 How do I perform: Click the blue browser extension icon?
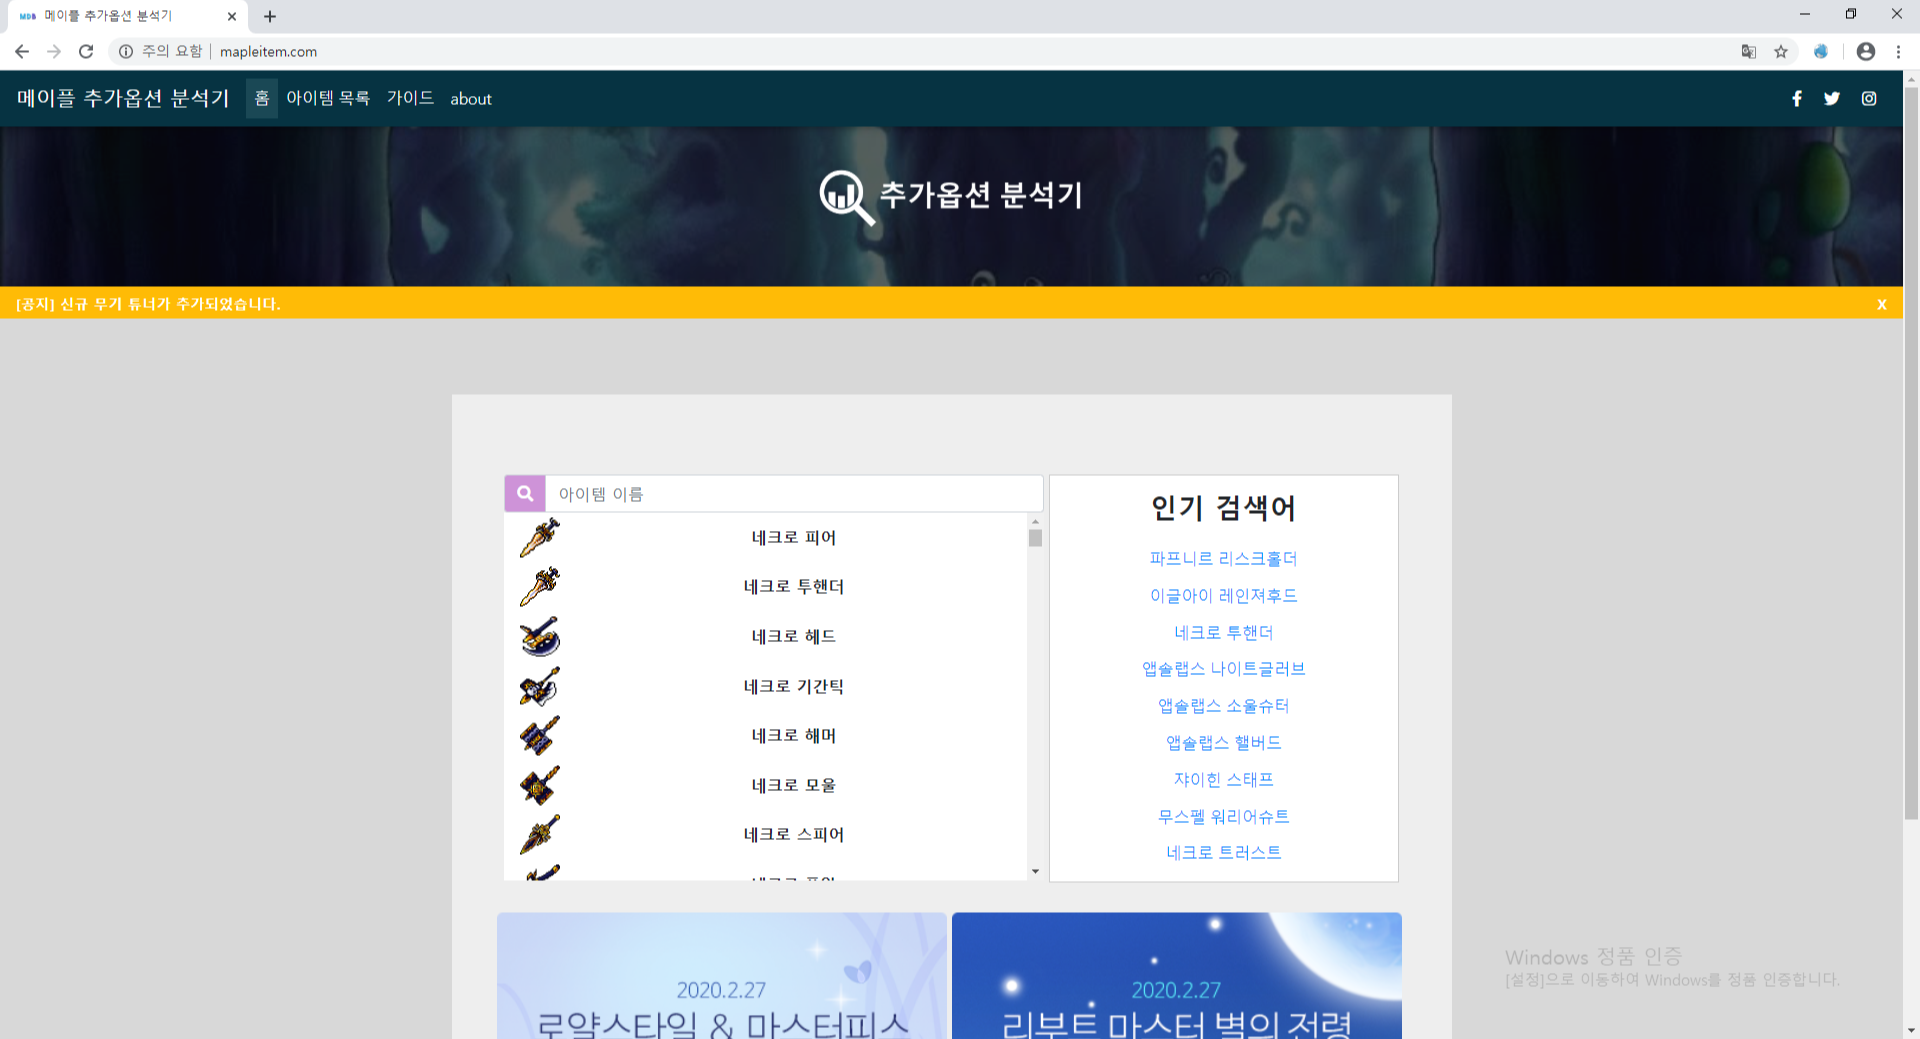pos(1821,51)
